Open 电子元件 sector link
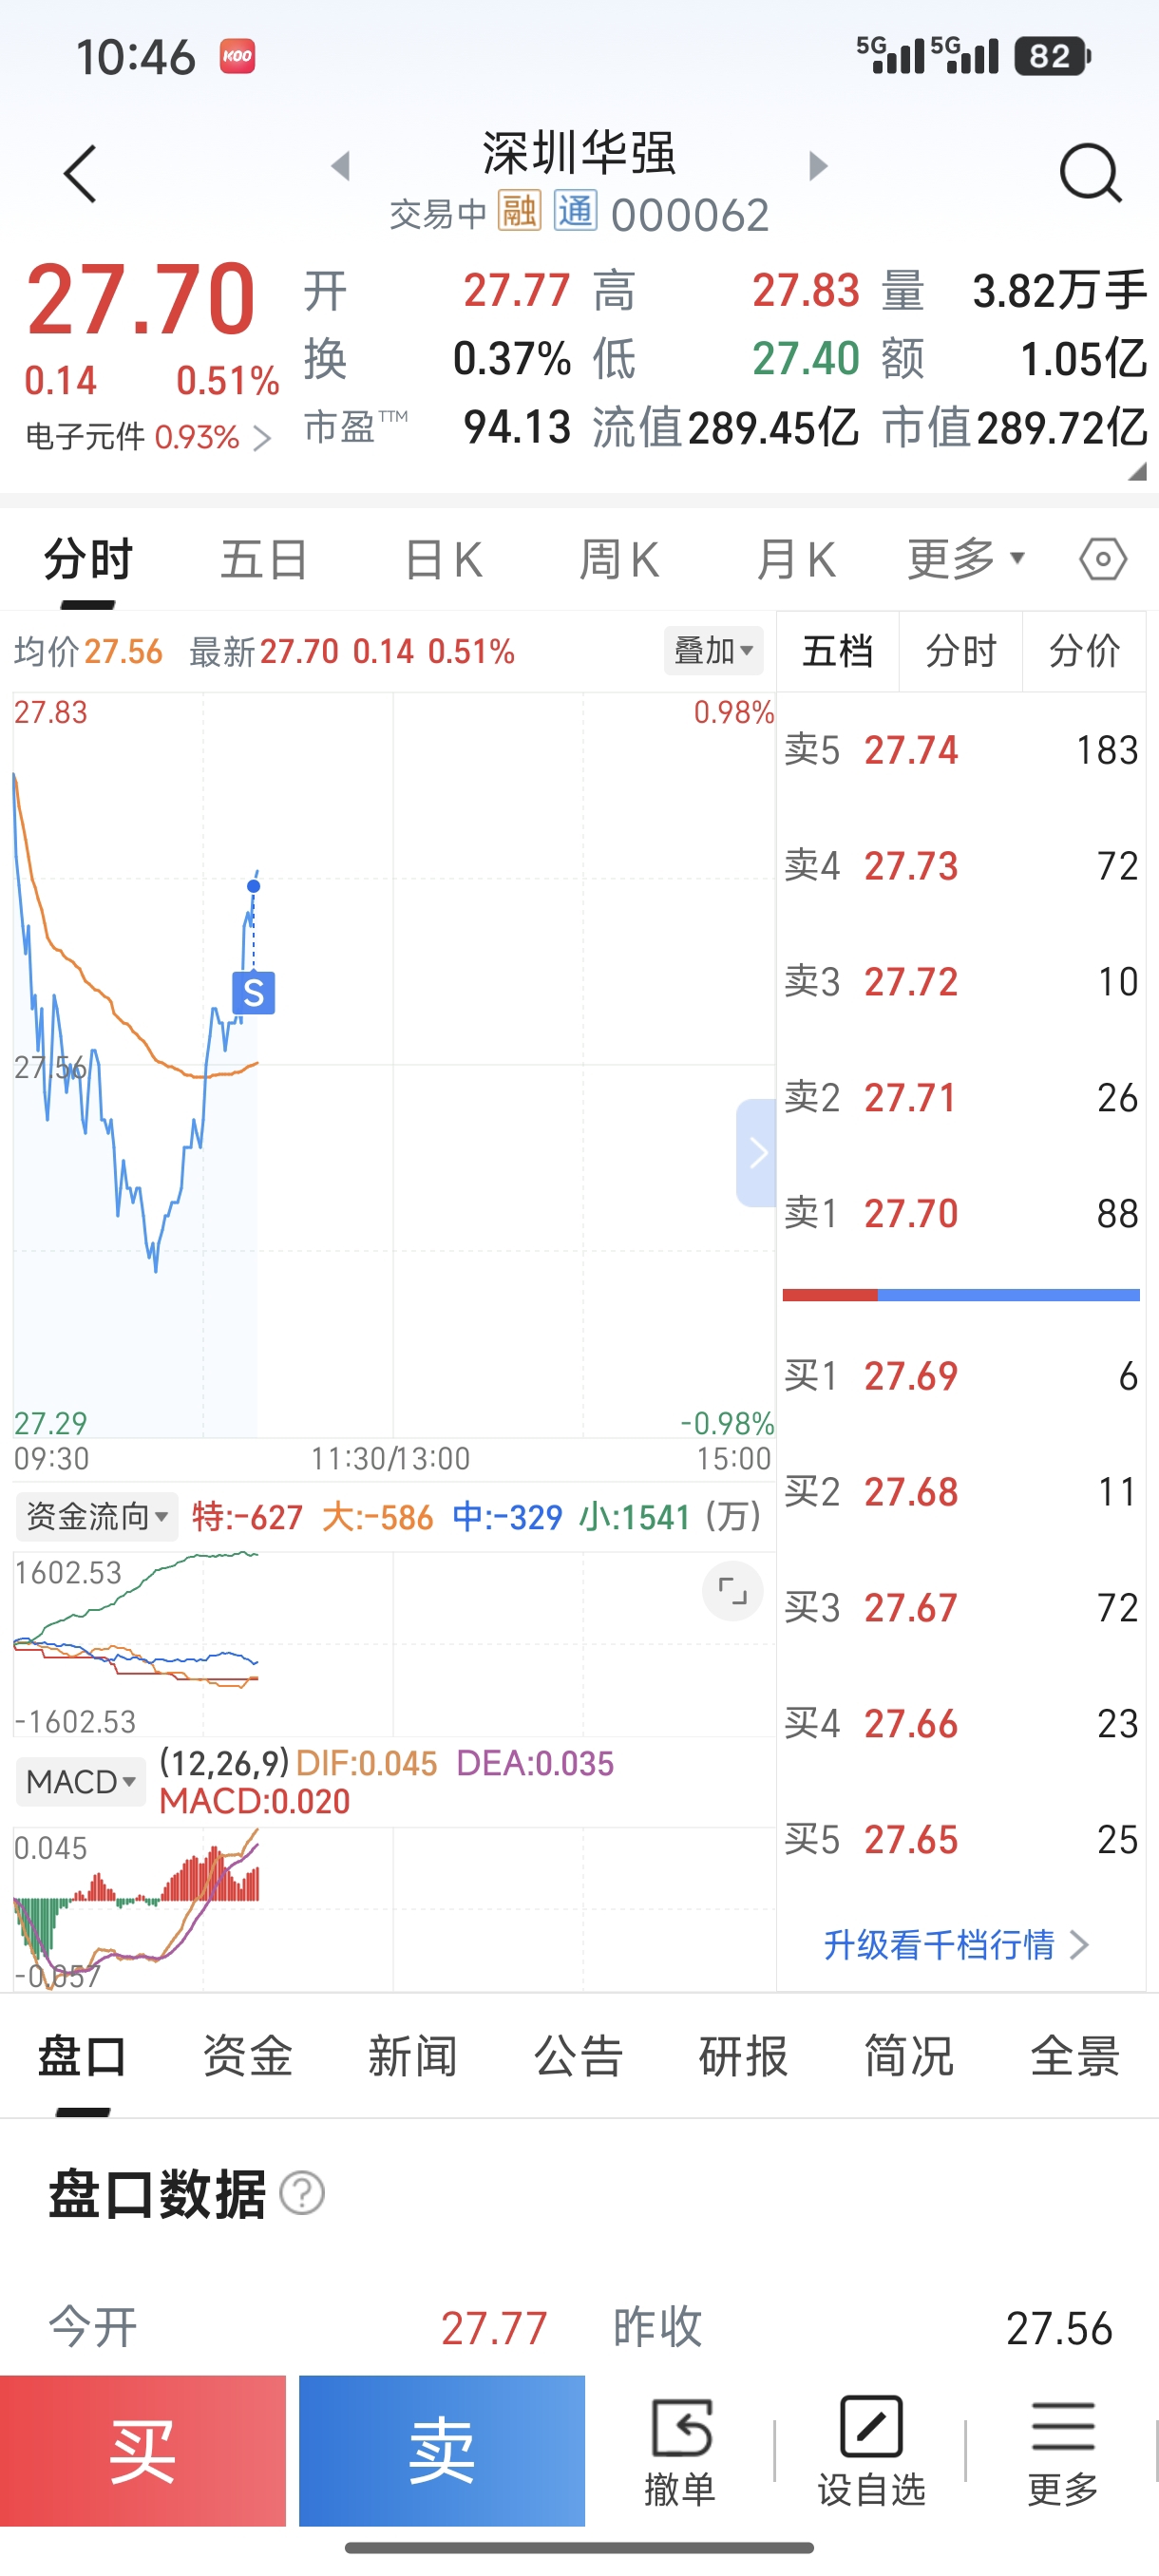Viewport: 1159px width, 2576px height. (x=148, y=437)
